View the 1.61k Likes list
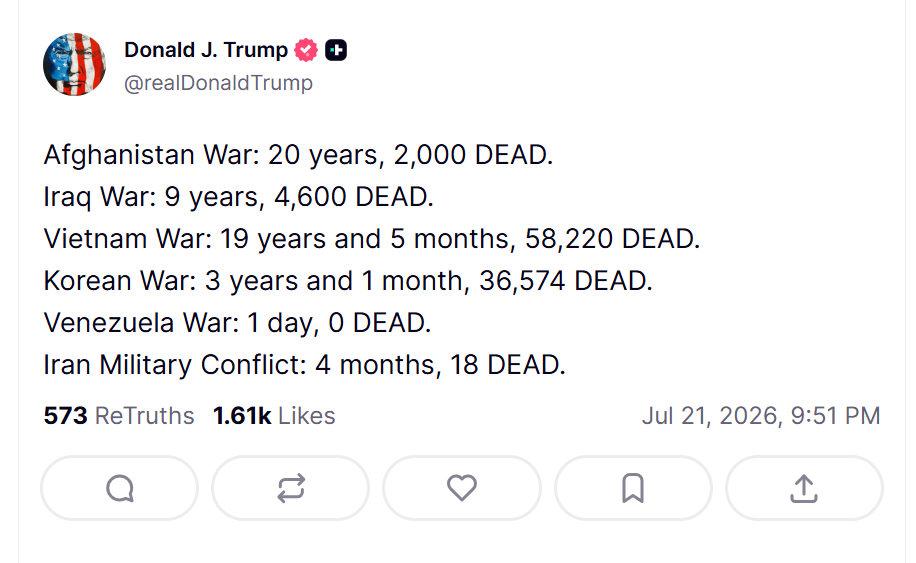 click(x=274, y=416)
